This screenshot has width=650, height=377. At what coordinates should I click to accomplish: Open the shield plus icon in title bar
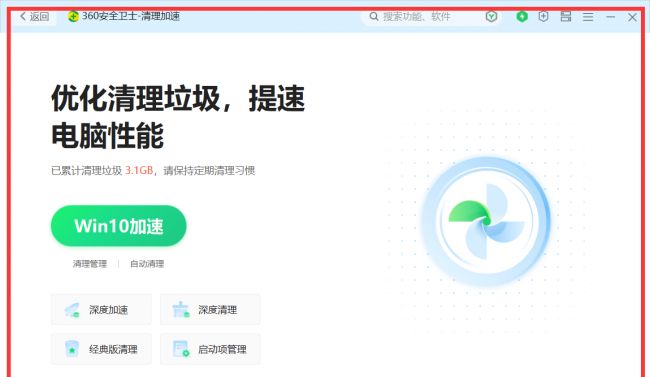[x=543, y=17]
